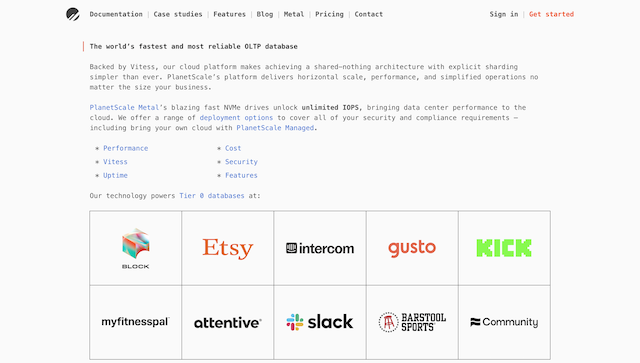Open the Documentation menu item
This screenshot has height=363, width=640.
116,14
